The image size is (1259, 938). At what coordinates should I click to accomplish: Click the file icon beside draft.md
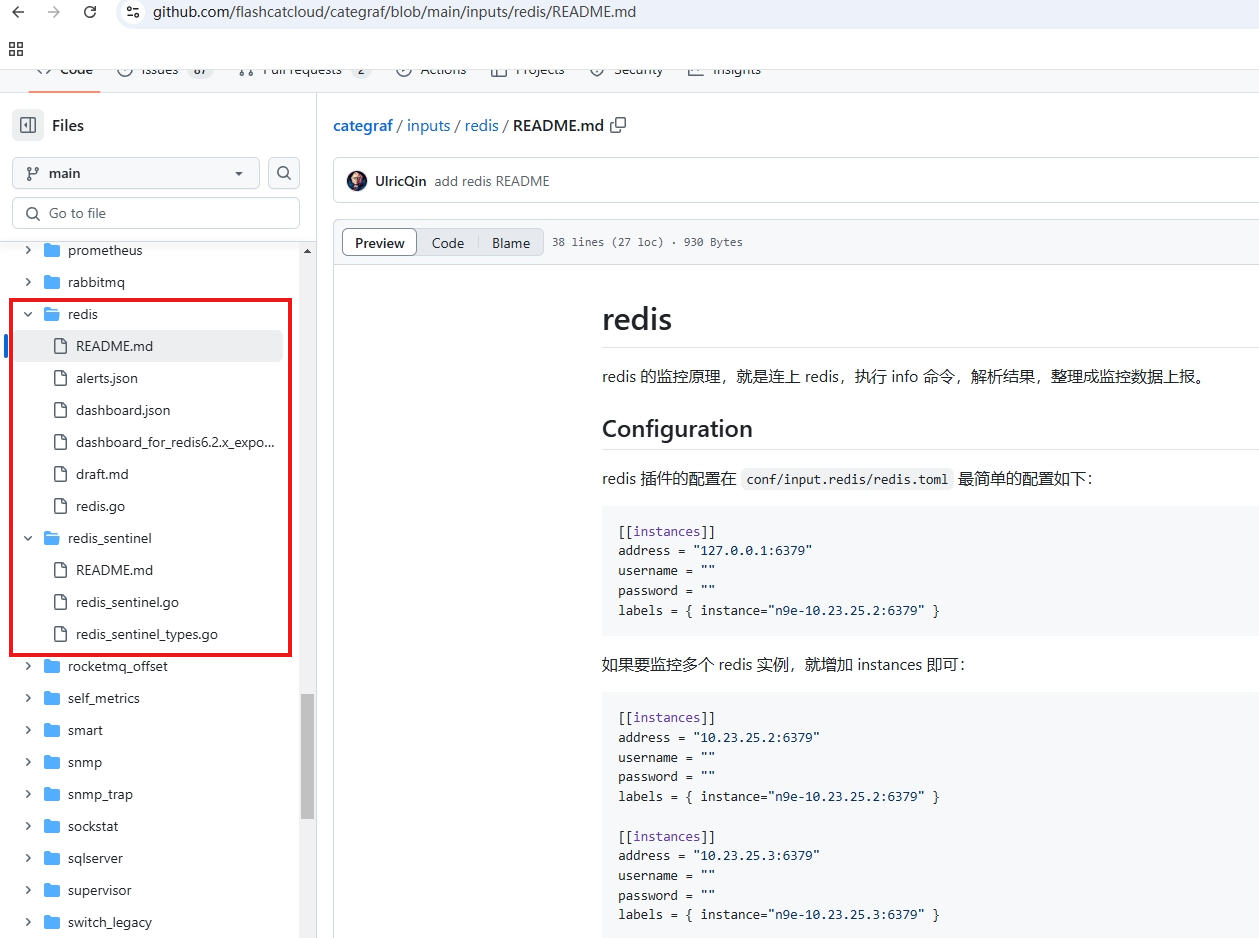click(60, 474)
